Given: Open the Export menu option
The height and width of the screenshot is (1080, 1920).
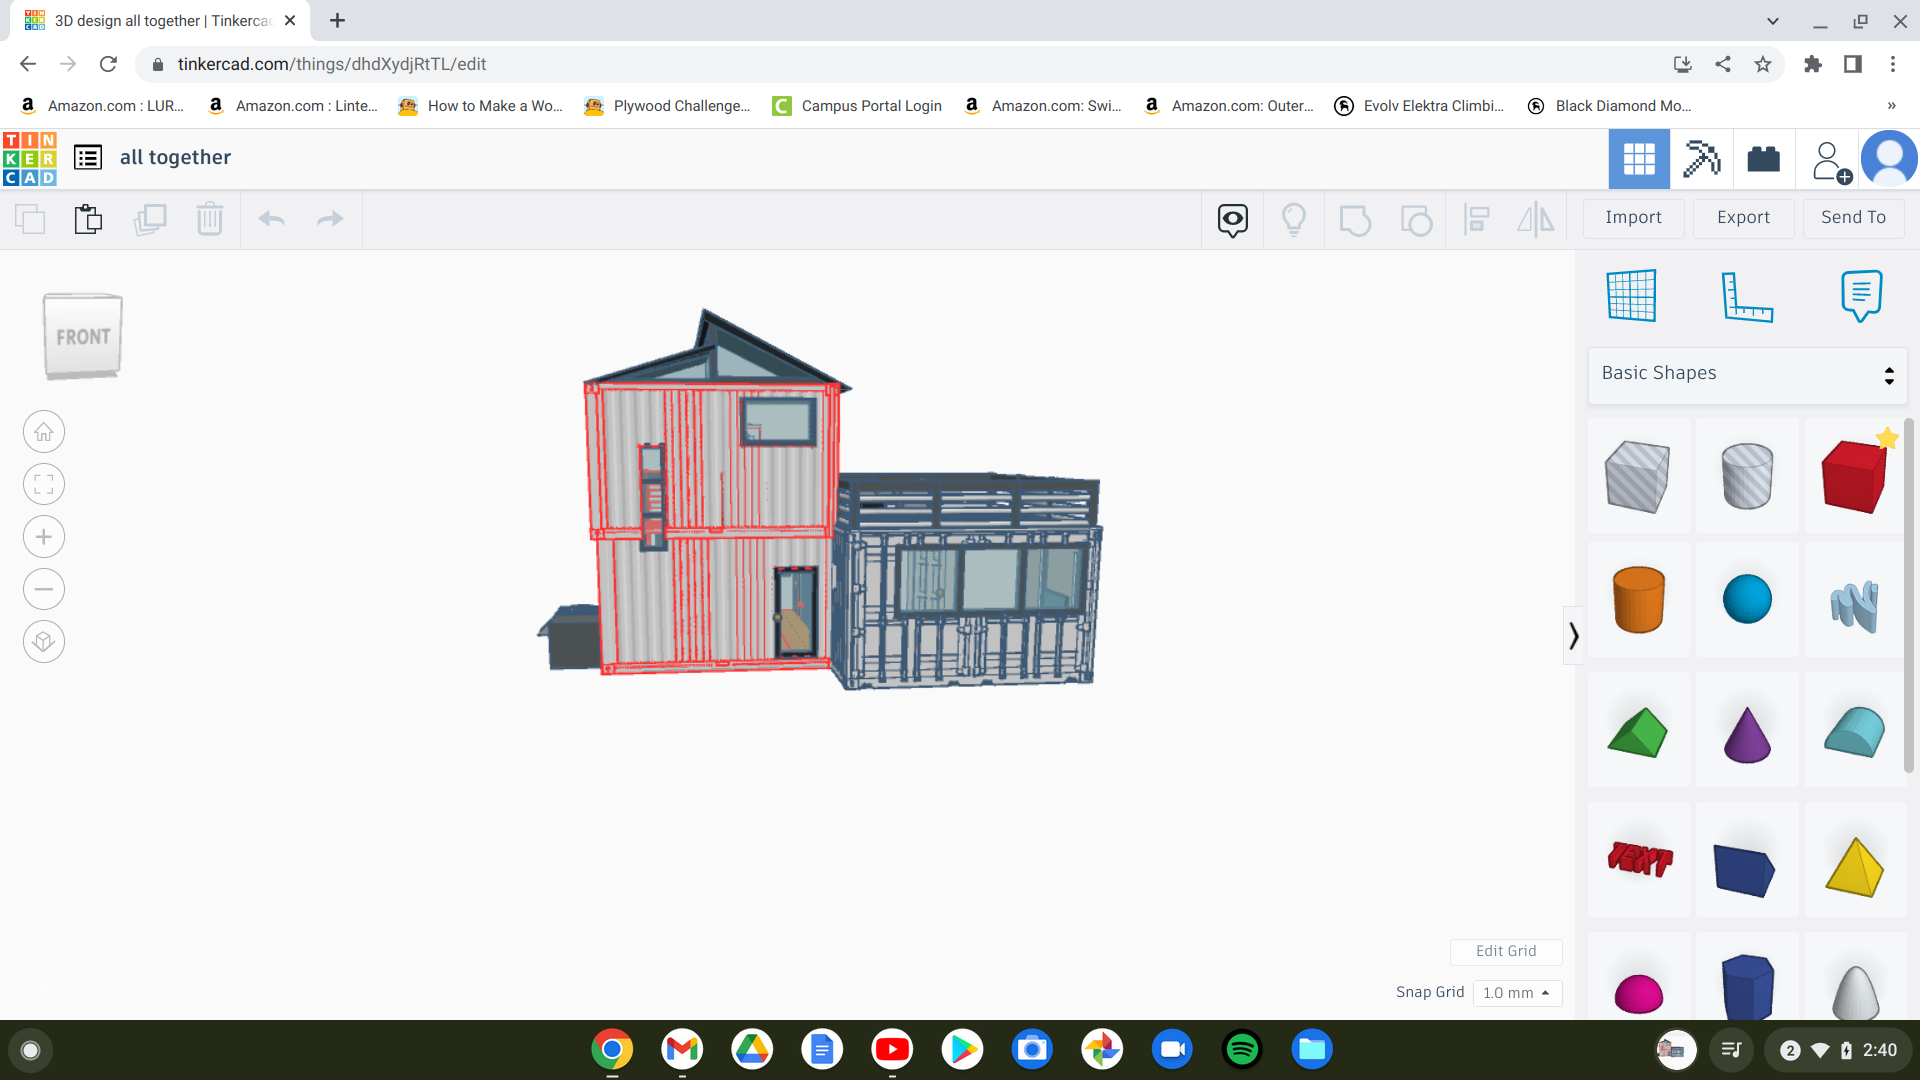Looking at the screenshot, I should pyautogui.click(x=1742, y=216).
